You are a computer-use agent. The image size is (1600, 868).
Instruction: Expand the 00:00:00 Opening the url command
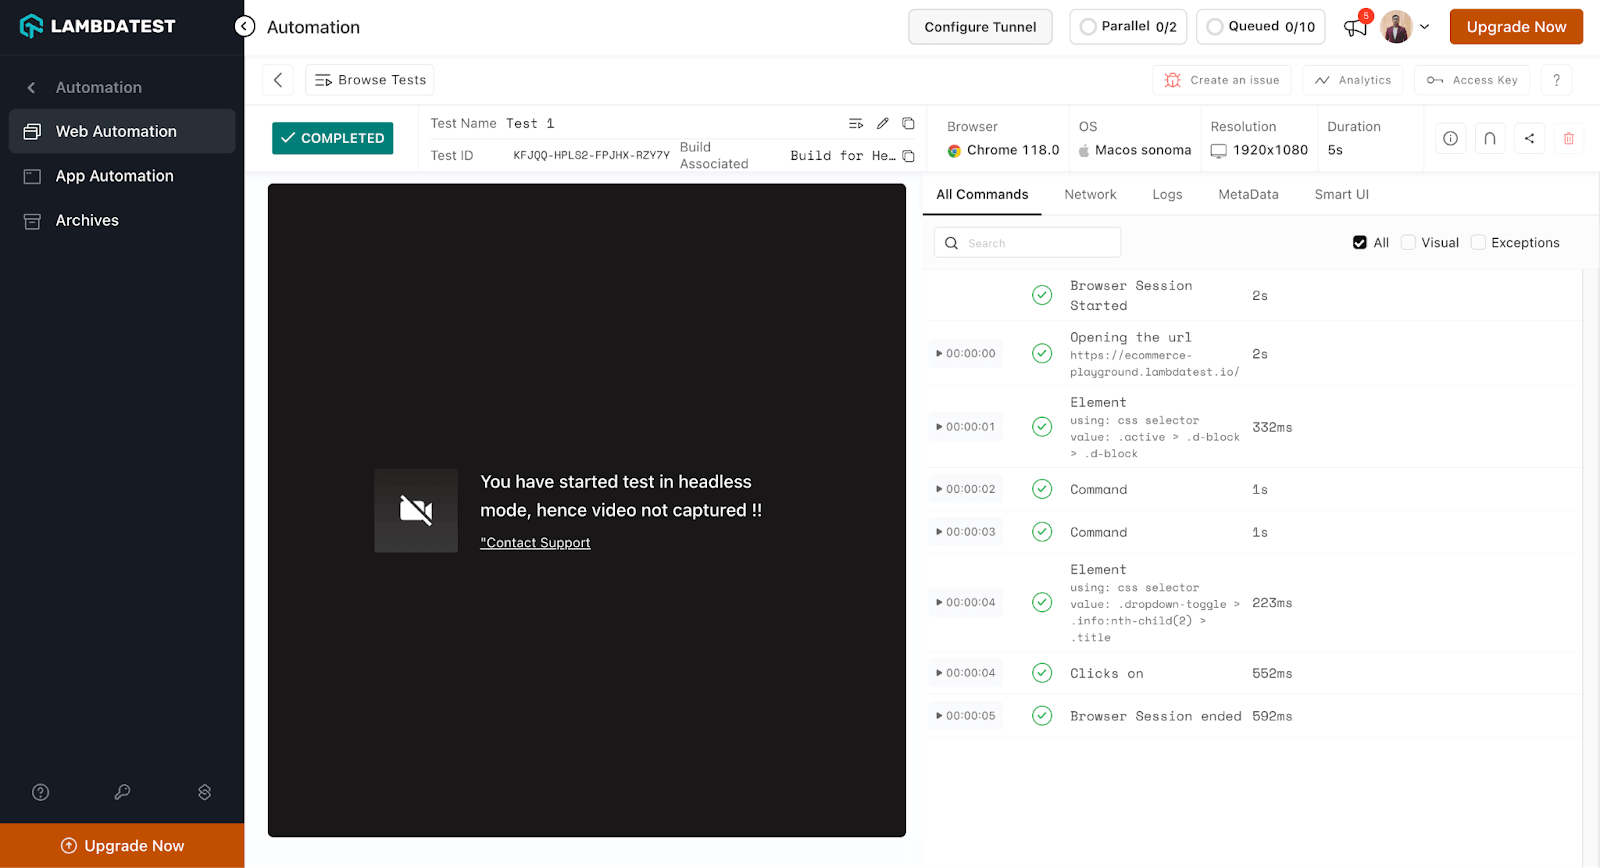966,354
